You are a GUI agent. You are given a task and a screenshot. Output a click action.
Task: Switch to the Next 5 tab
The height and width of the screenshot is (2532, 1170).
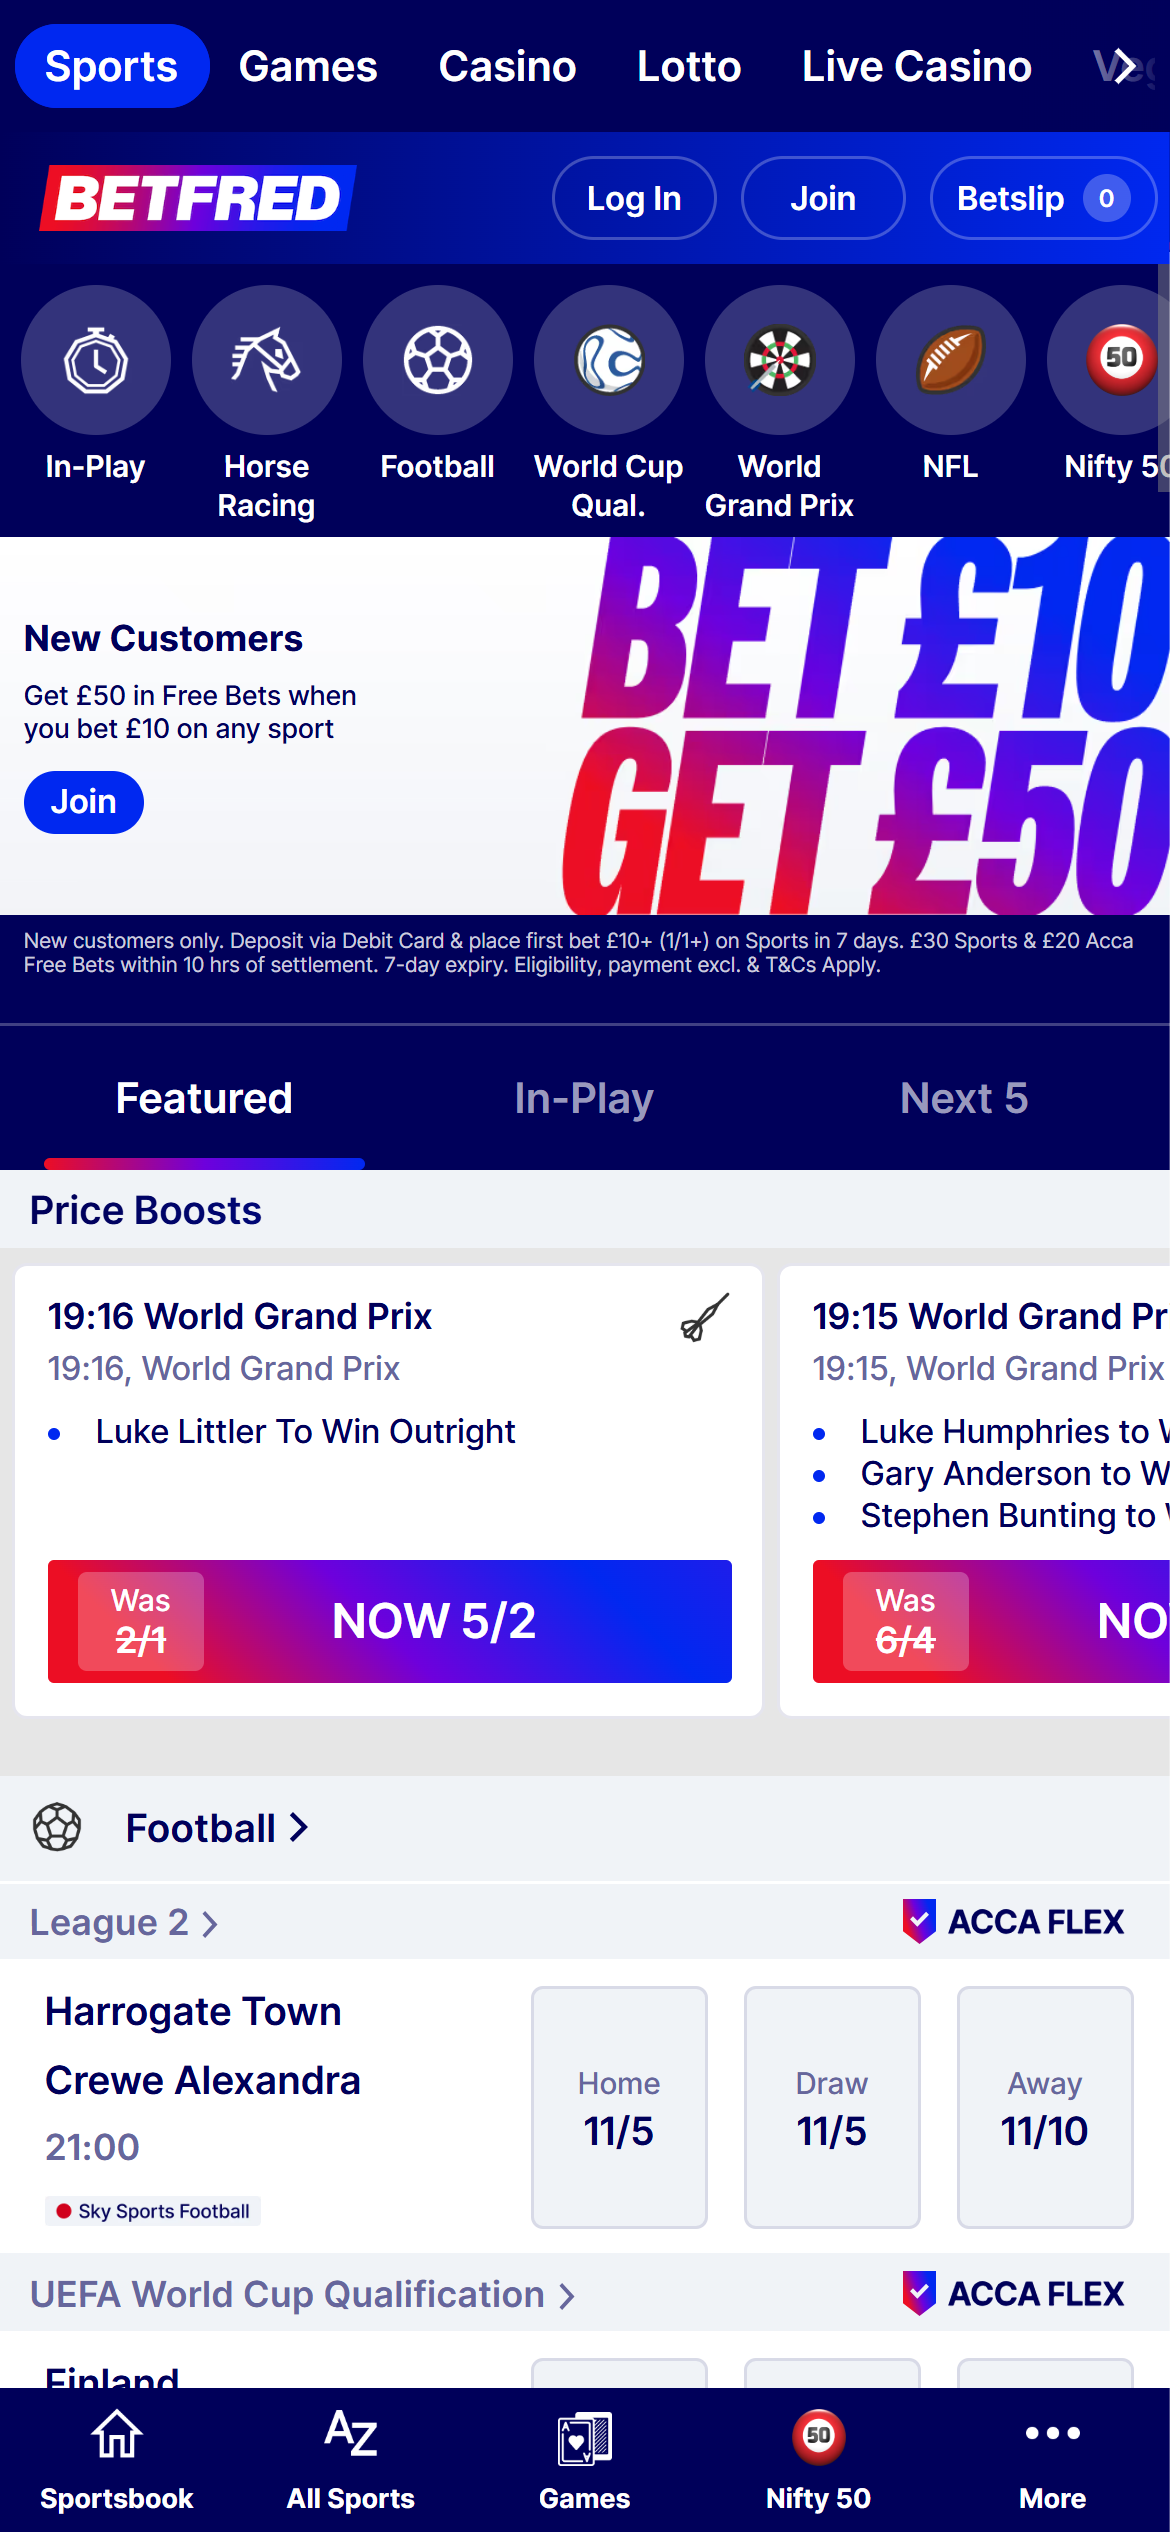964,1098
